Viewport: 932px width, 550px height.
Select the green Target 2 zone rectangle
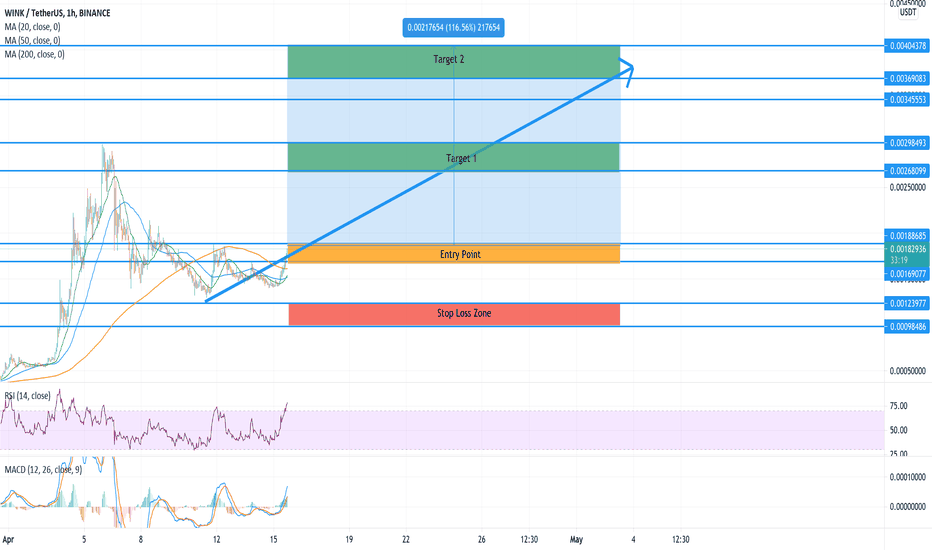click(x=454, y=62)
